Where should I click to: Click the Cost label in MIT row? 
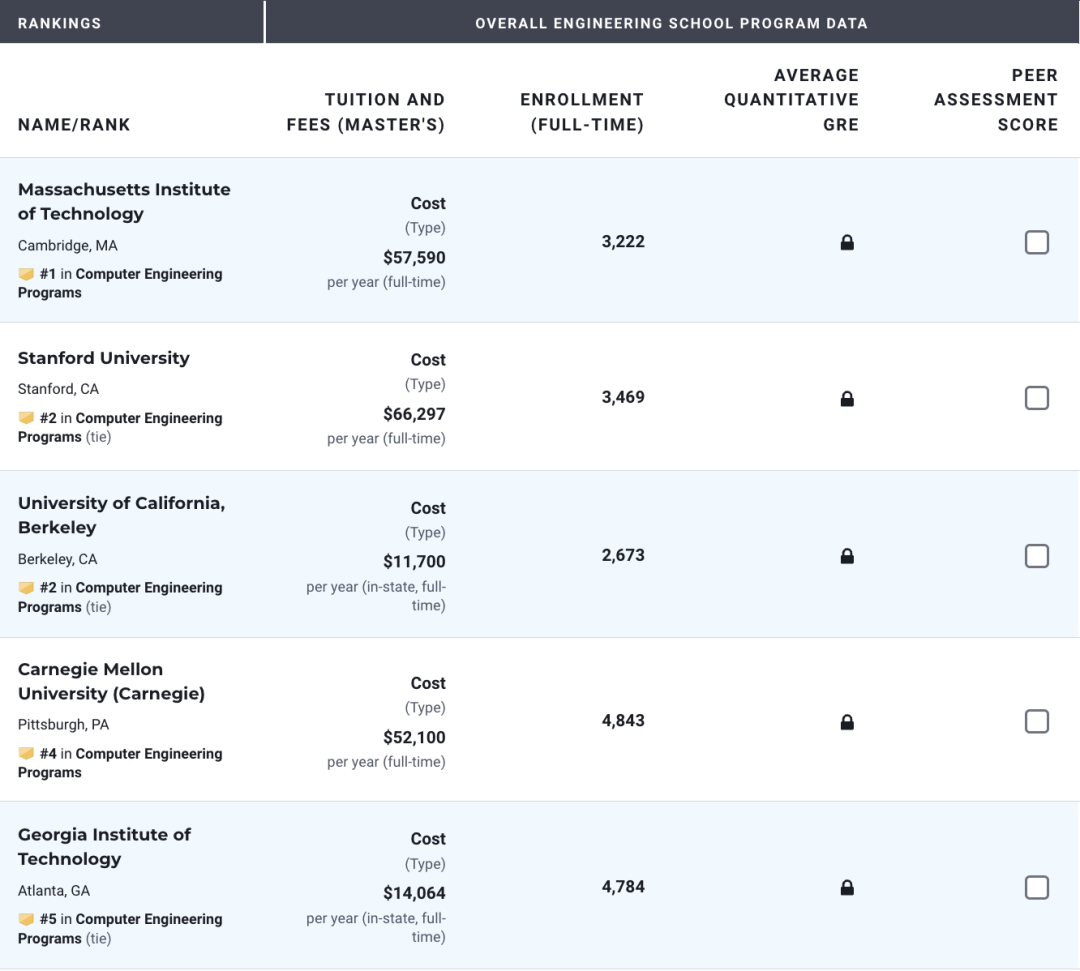(428, 203)
